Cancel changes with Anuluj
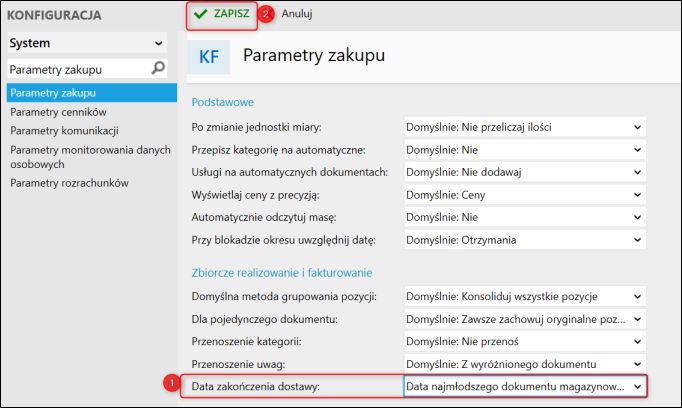 (x=297, y=14)
